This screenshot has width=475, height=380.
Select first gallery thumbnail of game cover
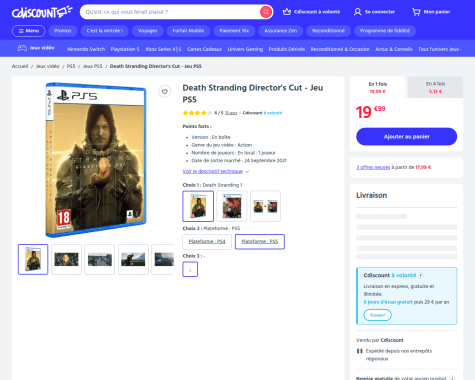pyautogui.click(x=33, y=259)
